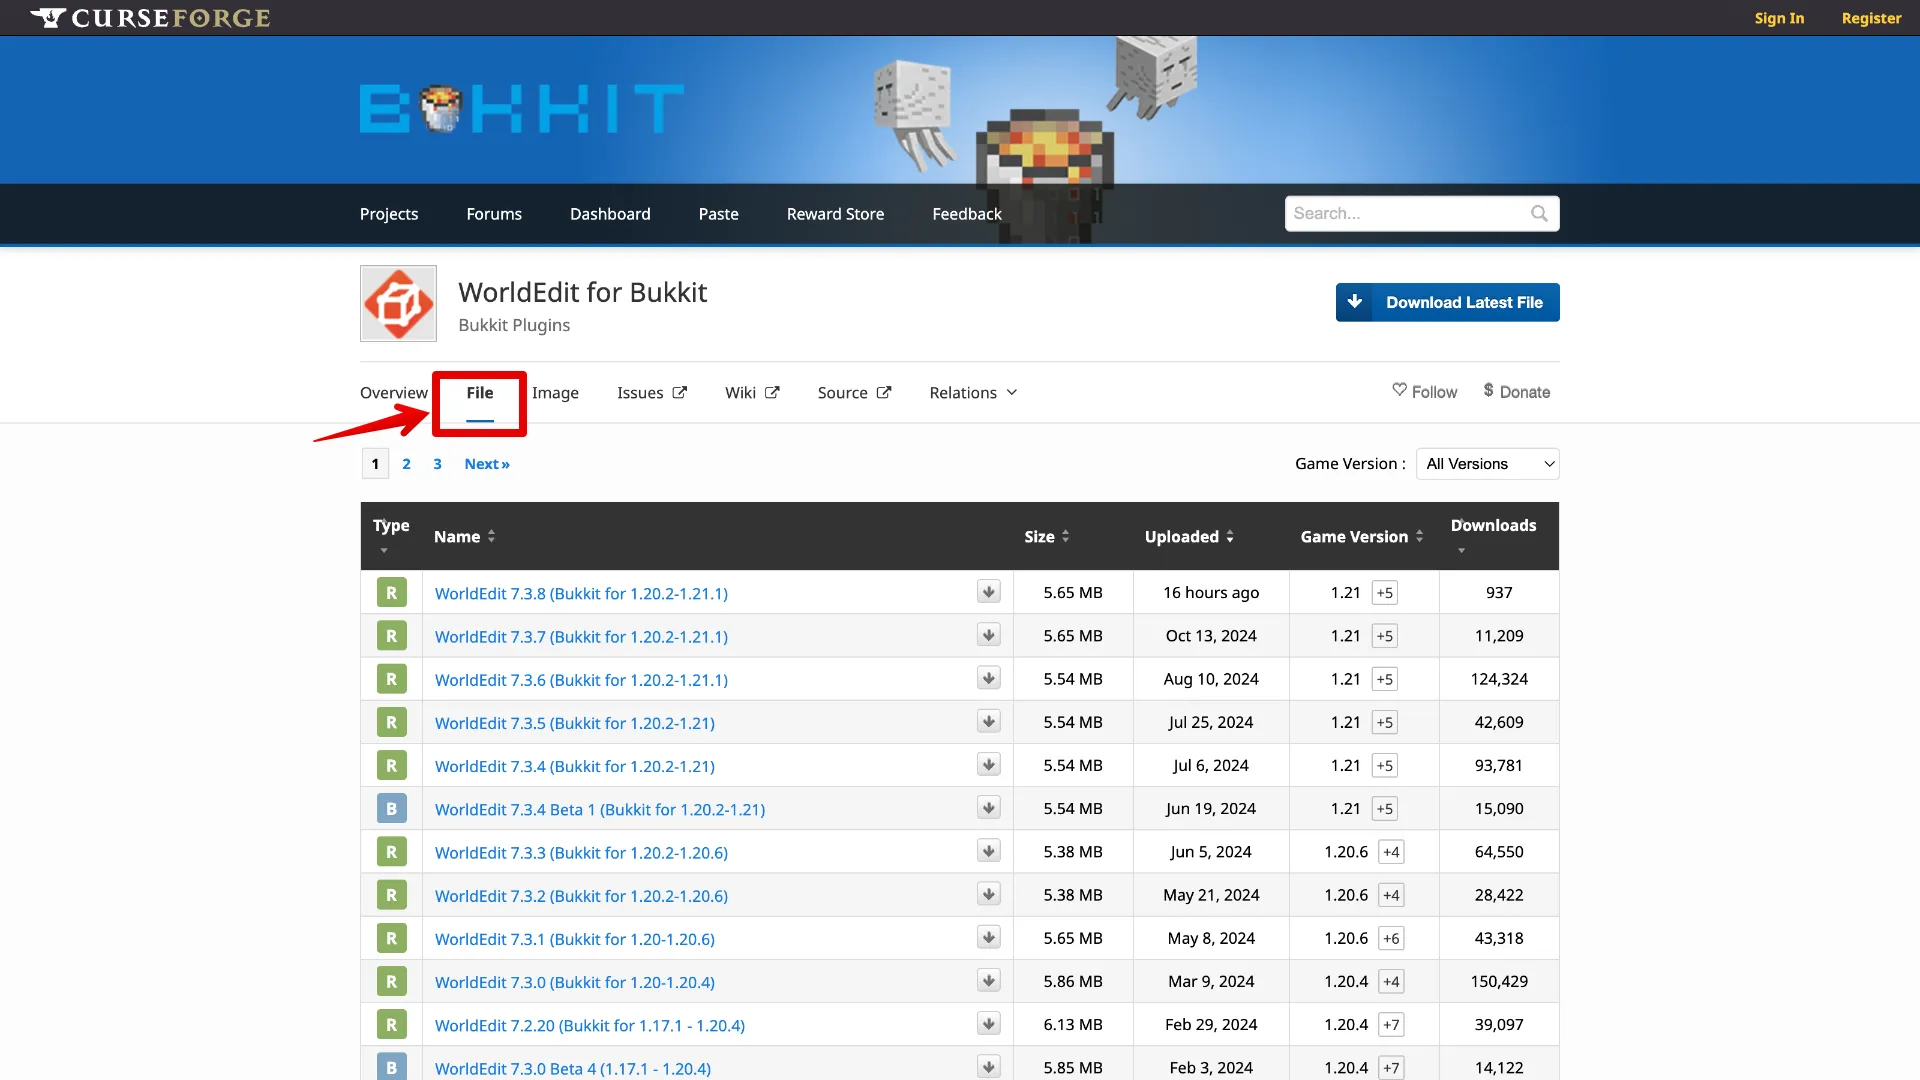Viewport: 1920px width, 1080px height.
Task: Download WorldEdit 7.3.0 release via arrow icon
Action: point(988,981)
